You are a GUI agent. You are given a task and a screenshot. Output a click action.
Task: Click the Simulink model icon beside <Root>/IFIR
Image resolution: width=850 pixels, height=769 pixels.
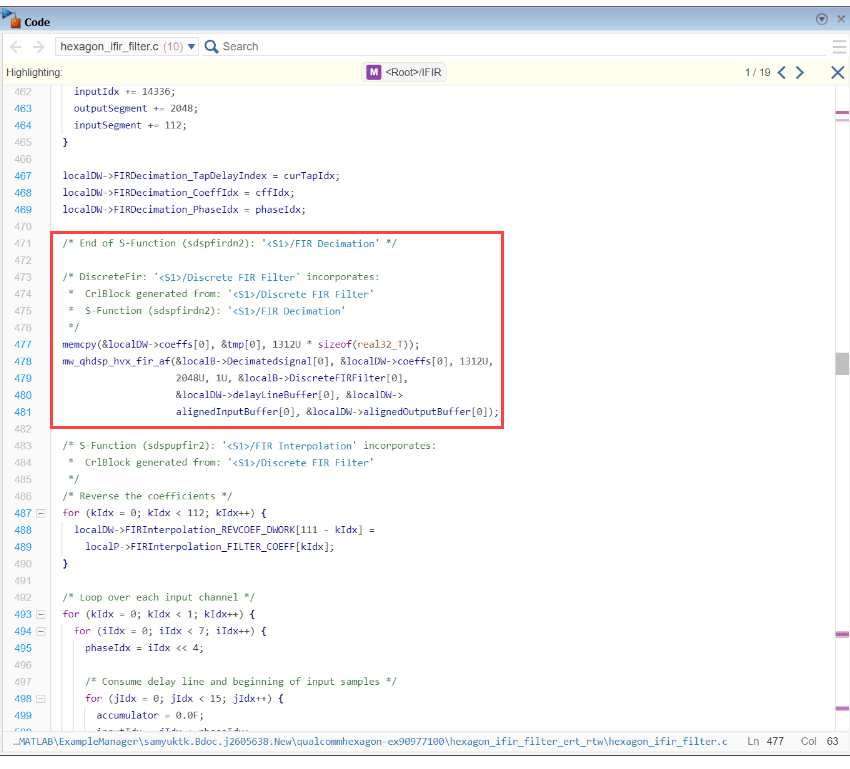374,73
